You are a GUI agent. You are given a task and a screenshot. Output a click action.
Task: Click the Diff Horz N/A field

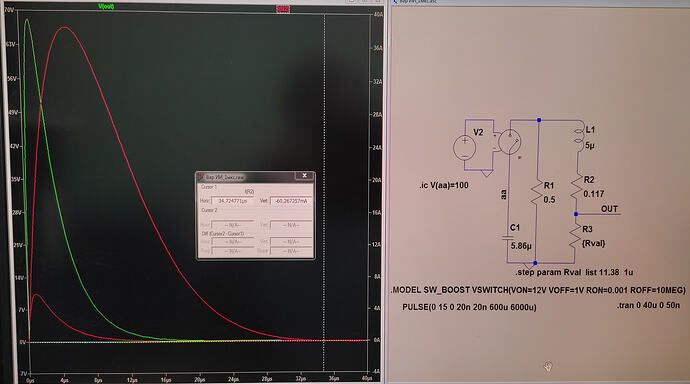click(232, 241)
